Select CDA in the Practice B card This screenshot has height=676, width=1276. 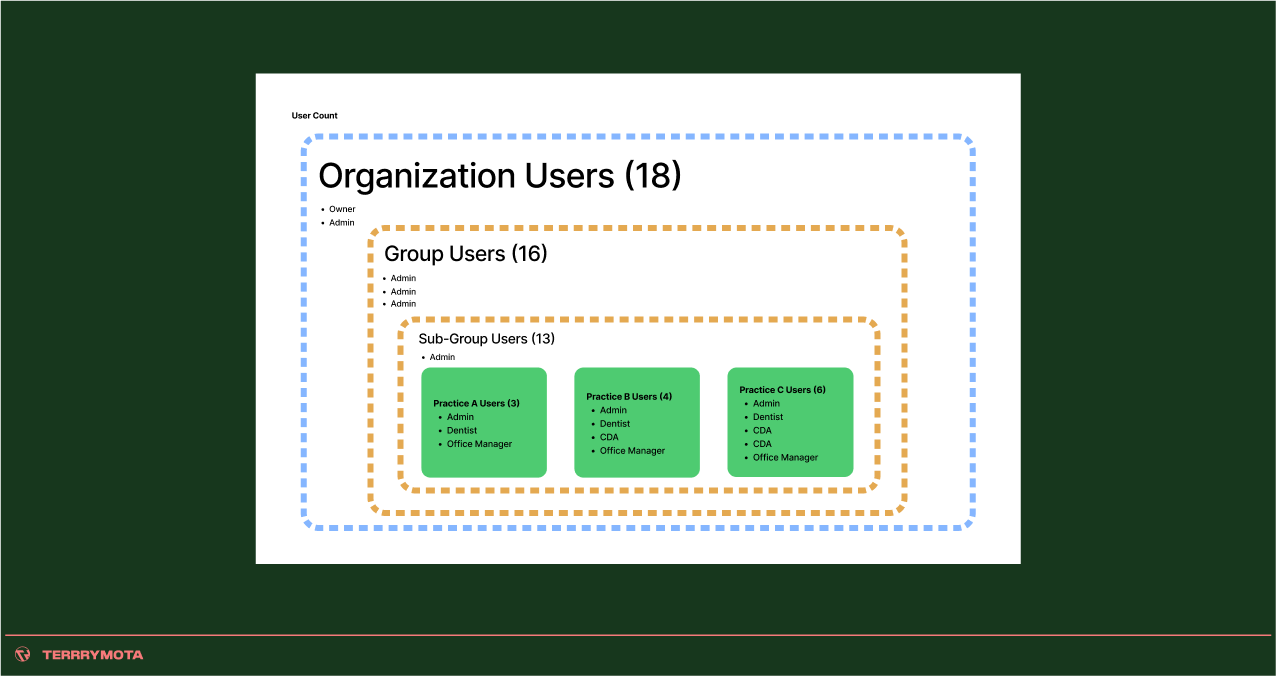(x=609, y=437)
